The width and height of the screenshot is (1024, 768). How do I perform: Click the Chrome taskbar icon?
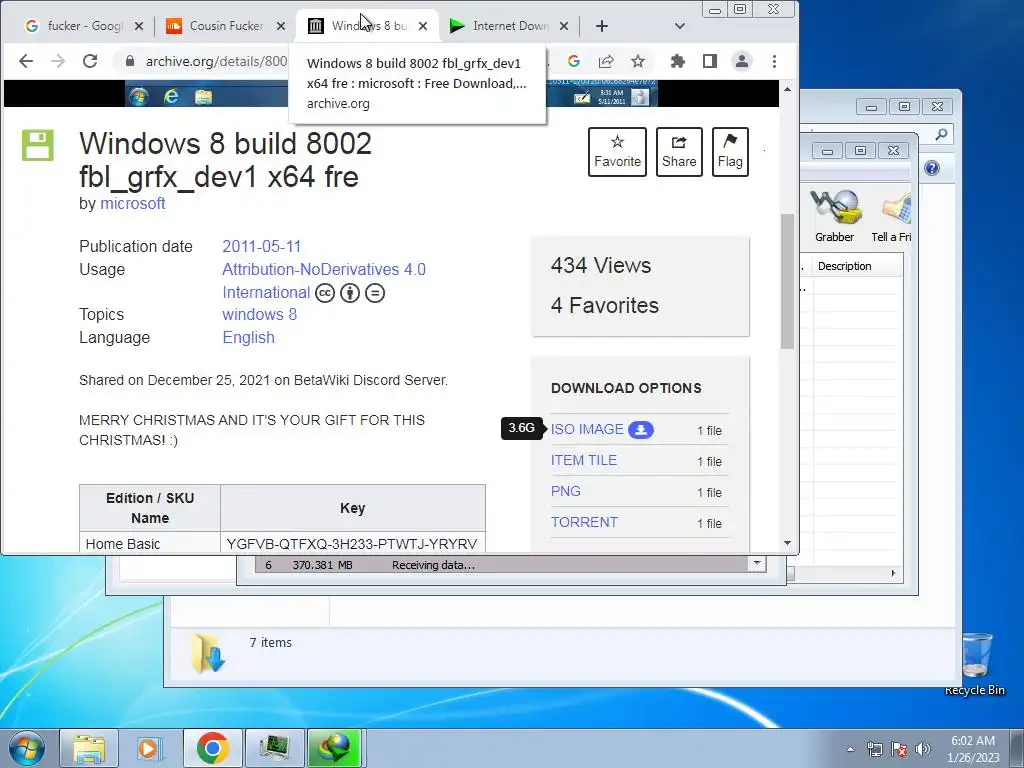(x=212, y=748)
